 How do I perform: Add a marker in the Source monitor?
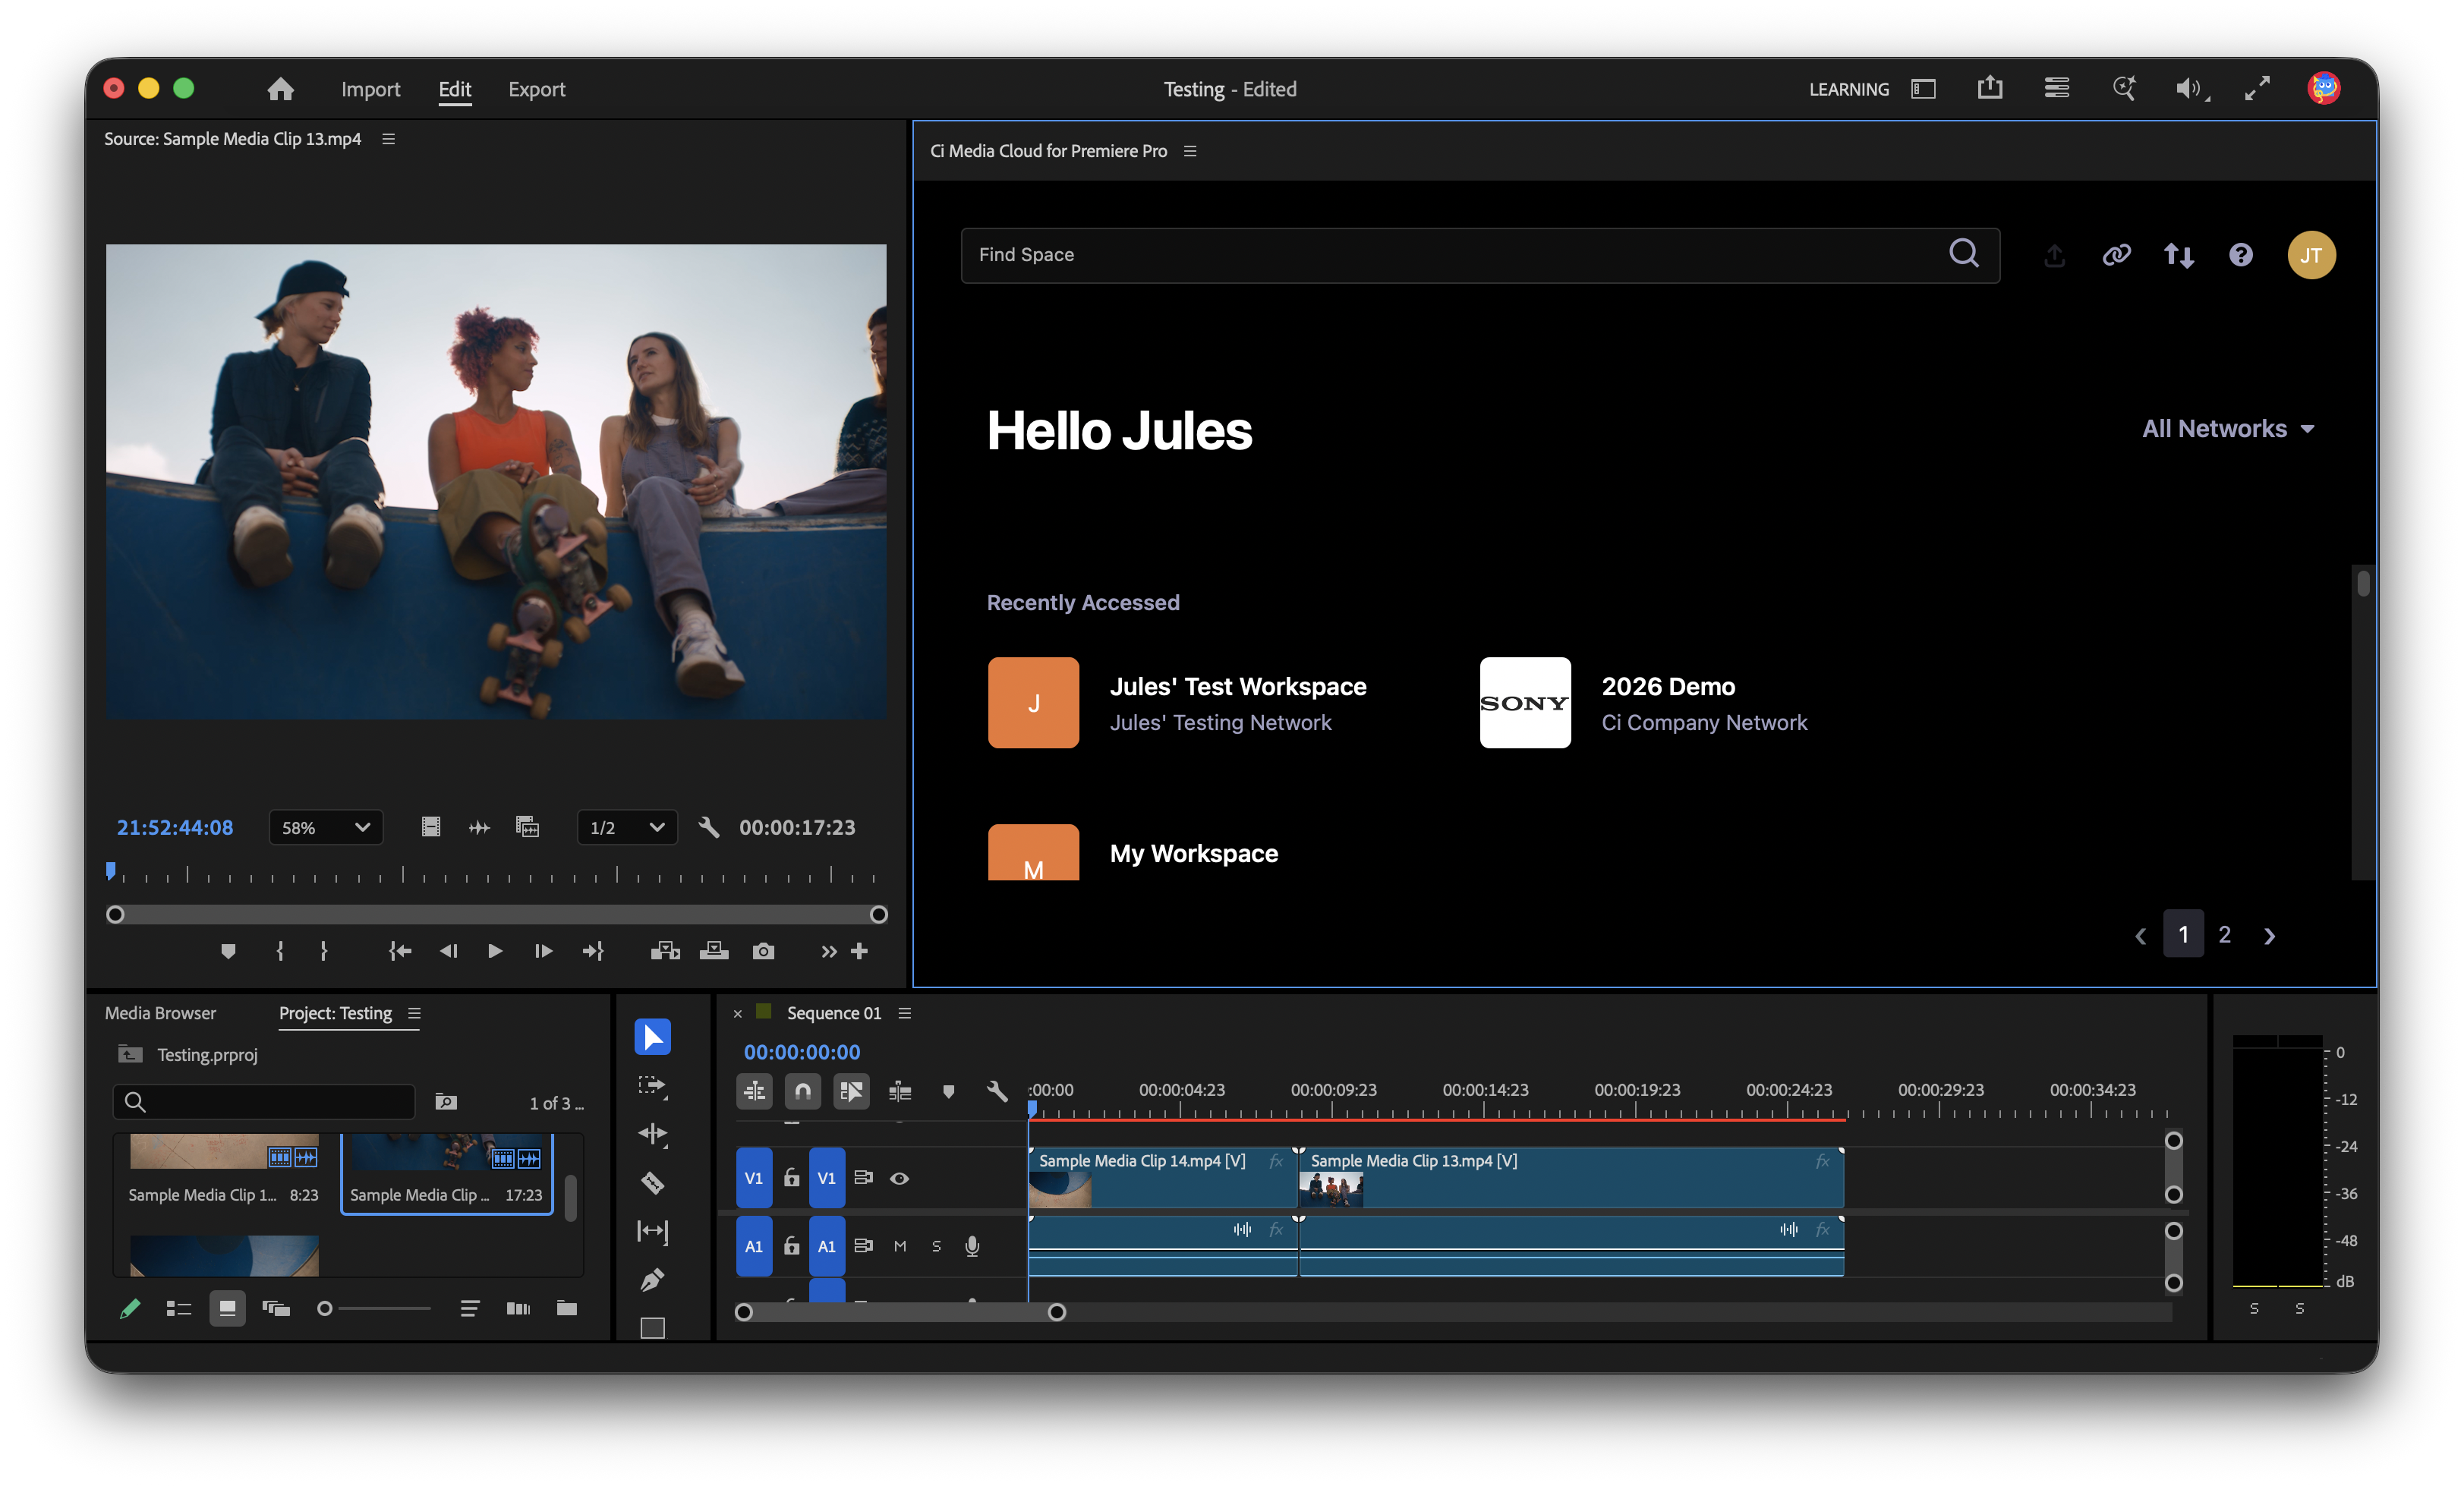(228, 951)
